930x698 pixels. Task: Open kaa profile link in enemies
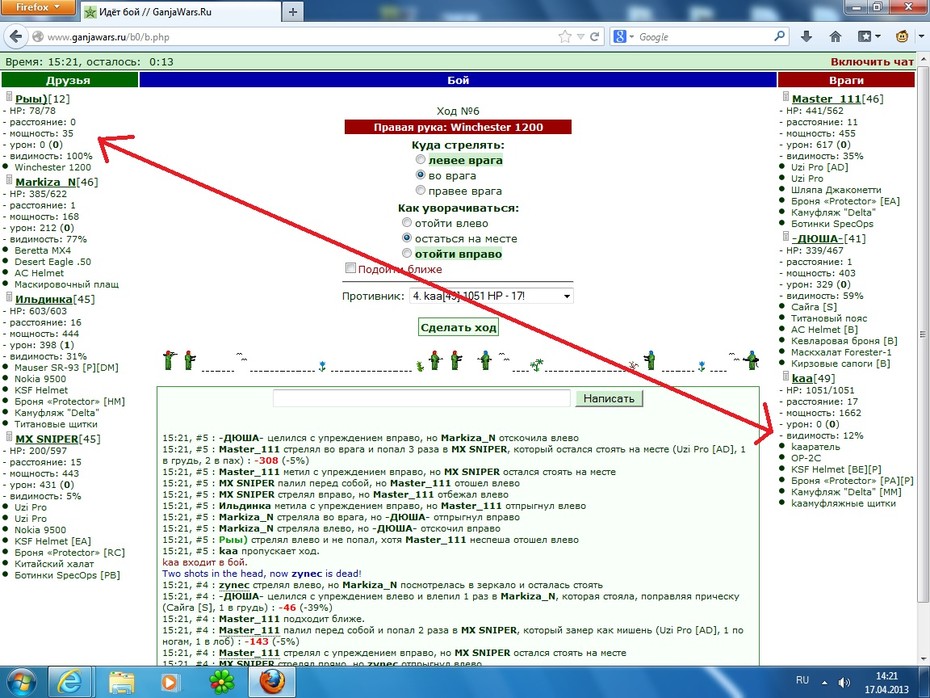[802, 378]
